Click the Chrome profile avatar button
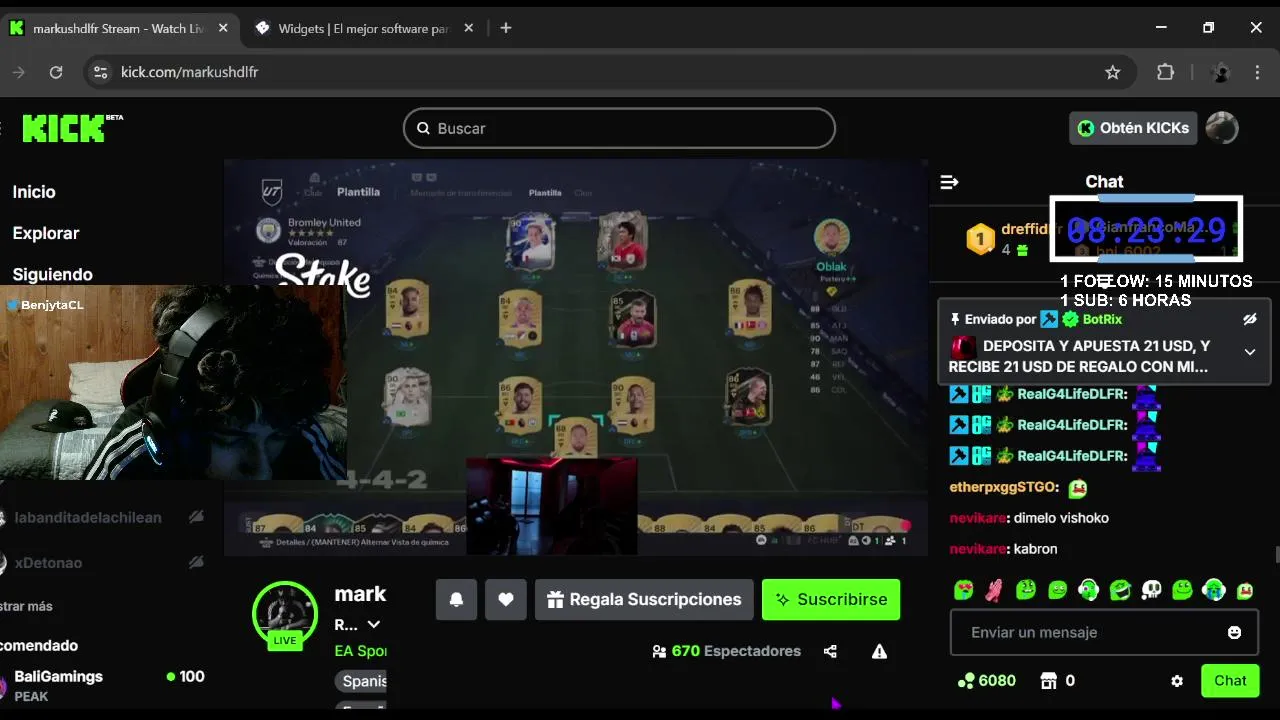Image resolution: width=1280 pixels, height=720 pixels. point(1220,72)
